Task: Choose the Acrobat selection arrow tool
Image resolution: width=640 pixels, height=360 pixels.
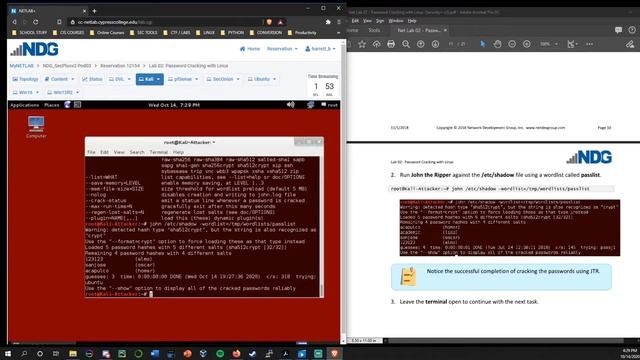Action: [483, 44]
